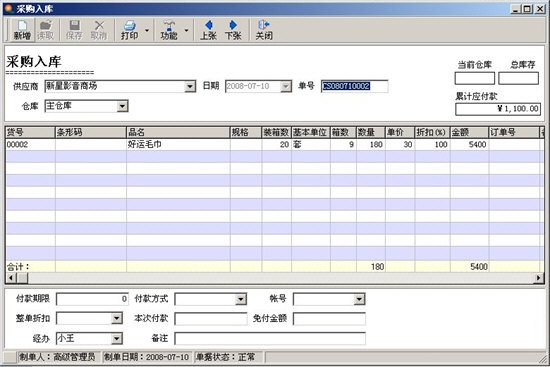This screenshot has height=367, width=550.
Task: Click the 总库存 total stock field
Action: [518, 78]
